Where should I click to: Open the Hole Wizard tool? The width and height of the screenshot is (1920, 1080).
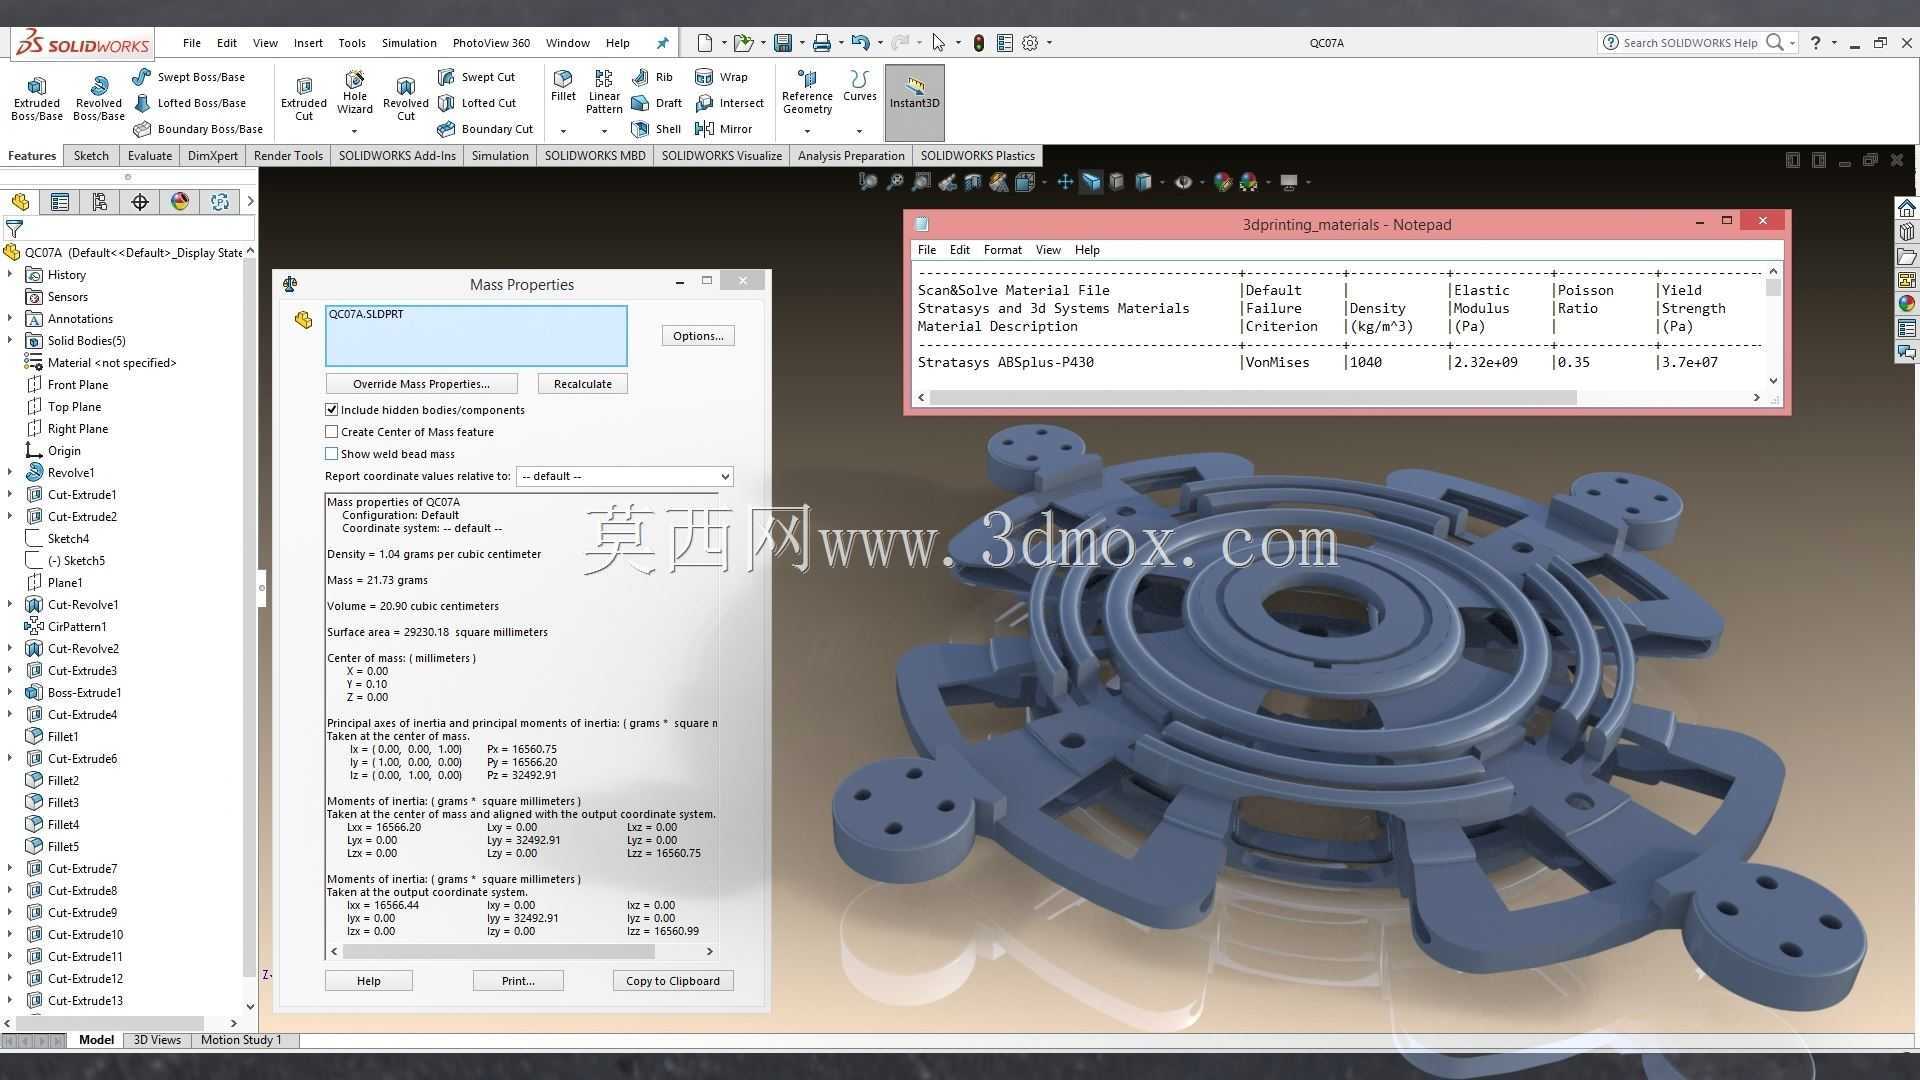pyautogui.click(x=354, y=92)
